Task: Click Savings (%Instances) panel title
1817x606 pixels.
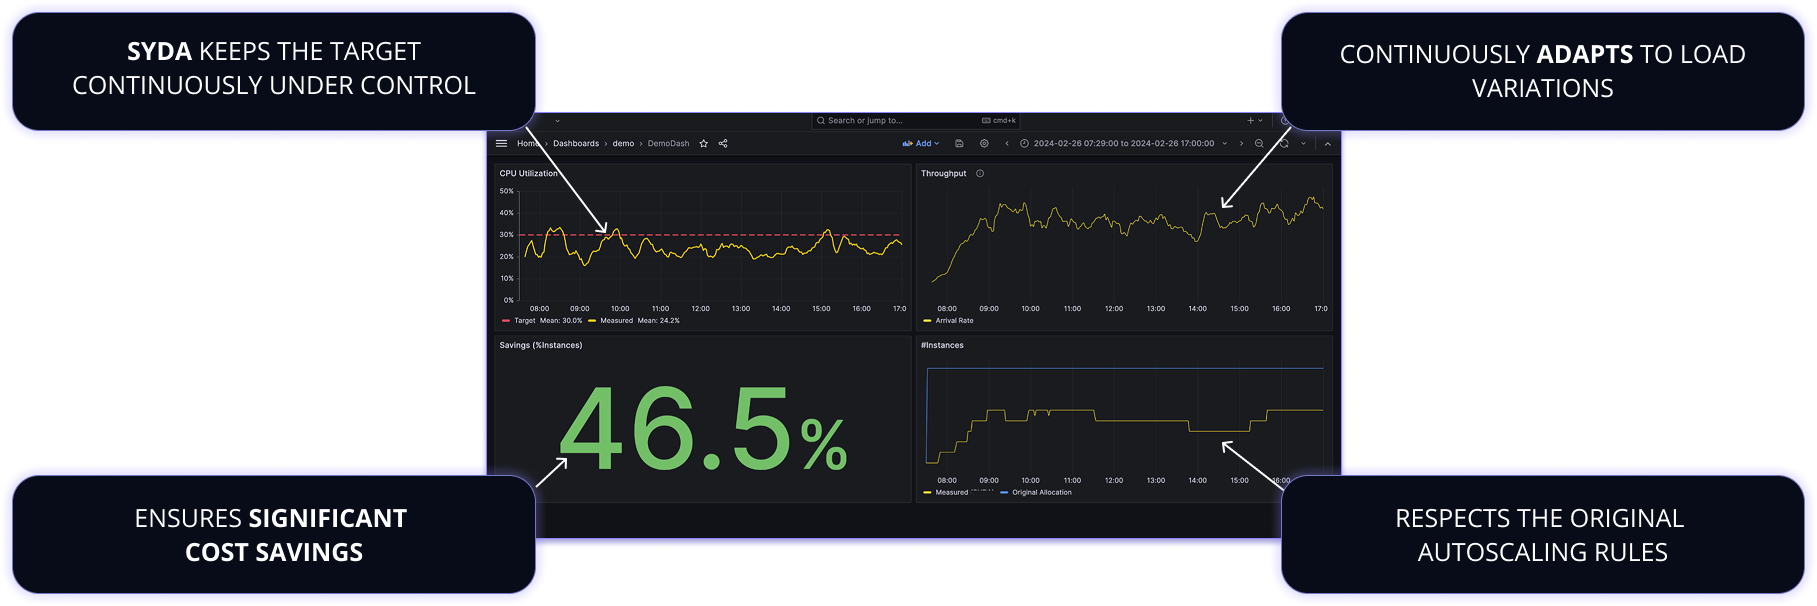Action: point(541,346)
